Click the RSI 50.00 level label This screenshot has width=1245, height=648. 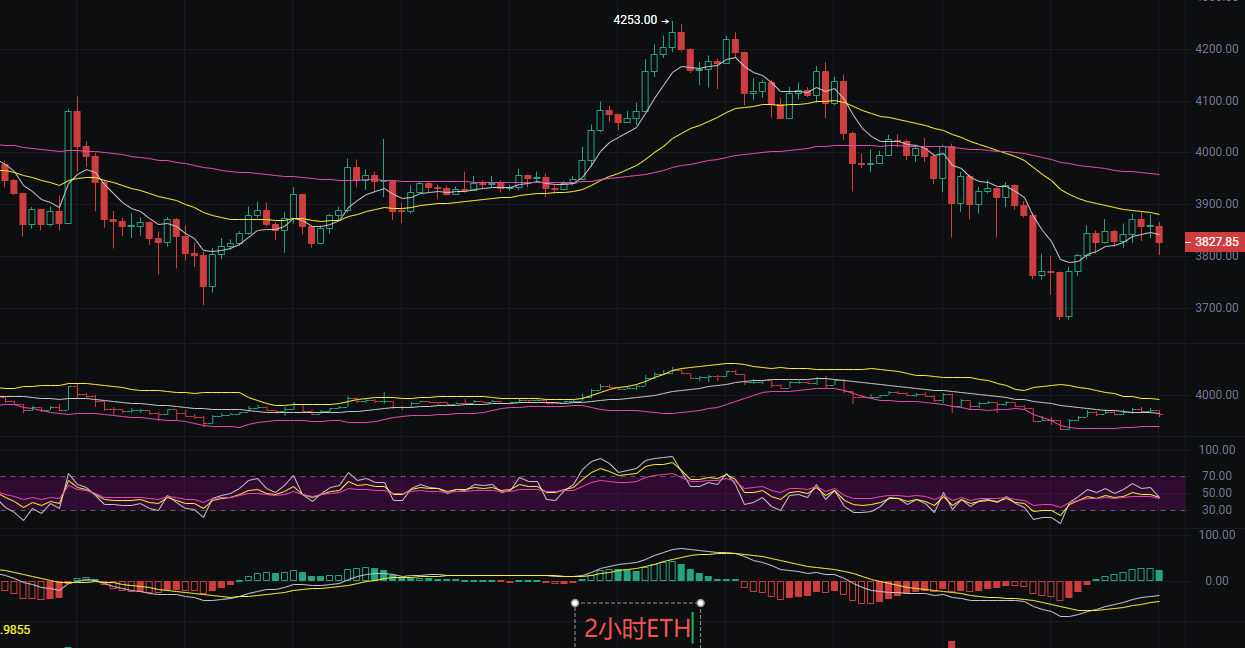tap(1217, 493)
